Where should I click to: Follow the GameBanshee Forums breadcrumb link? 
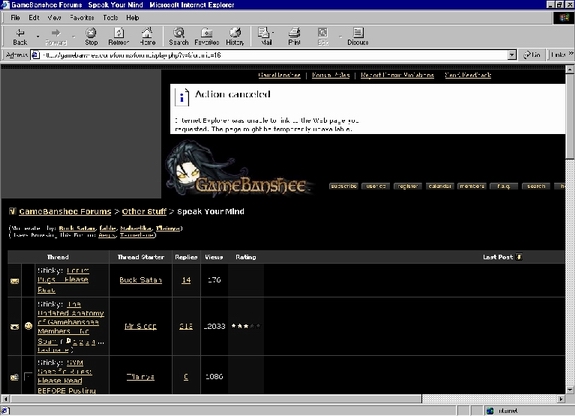point(65,212)
